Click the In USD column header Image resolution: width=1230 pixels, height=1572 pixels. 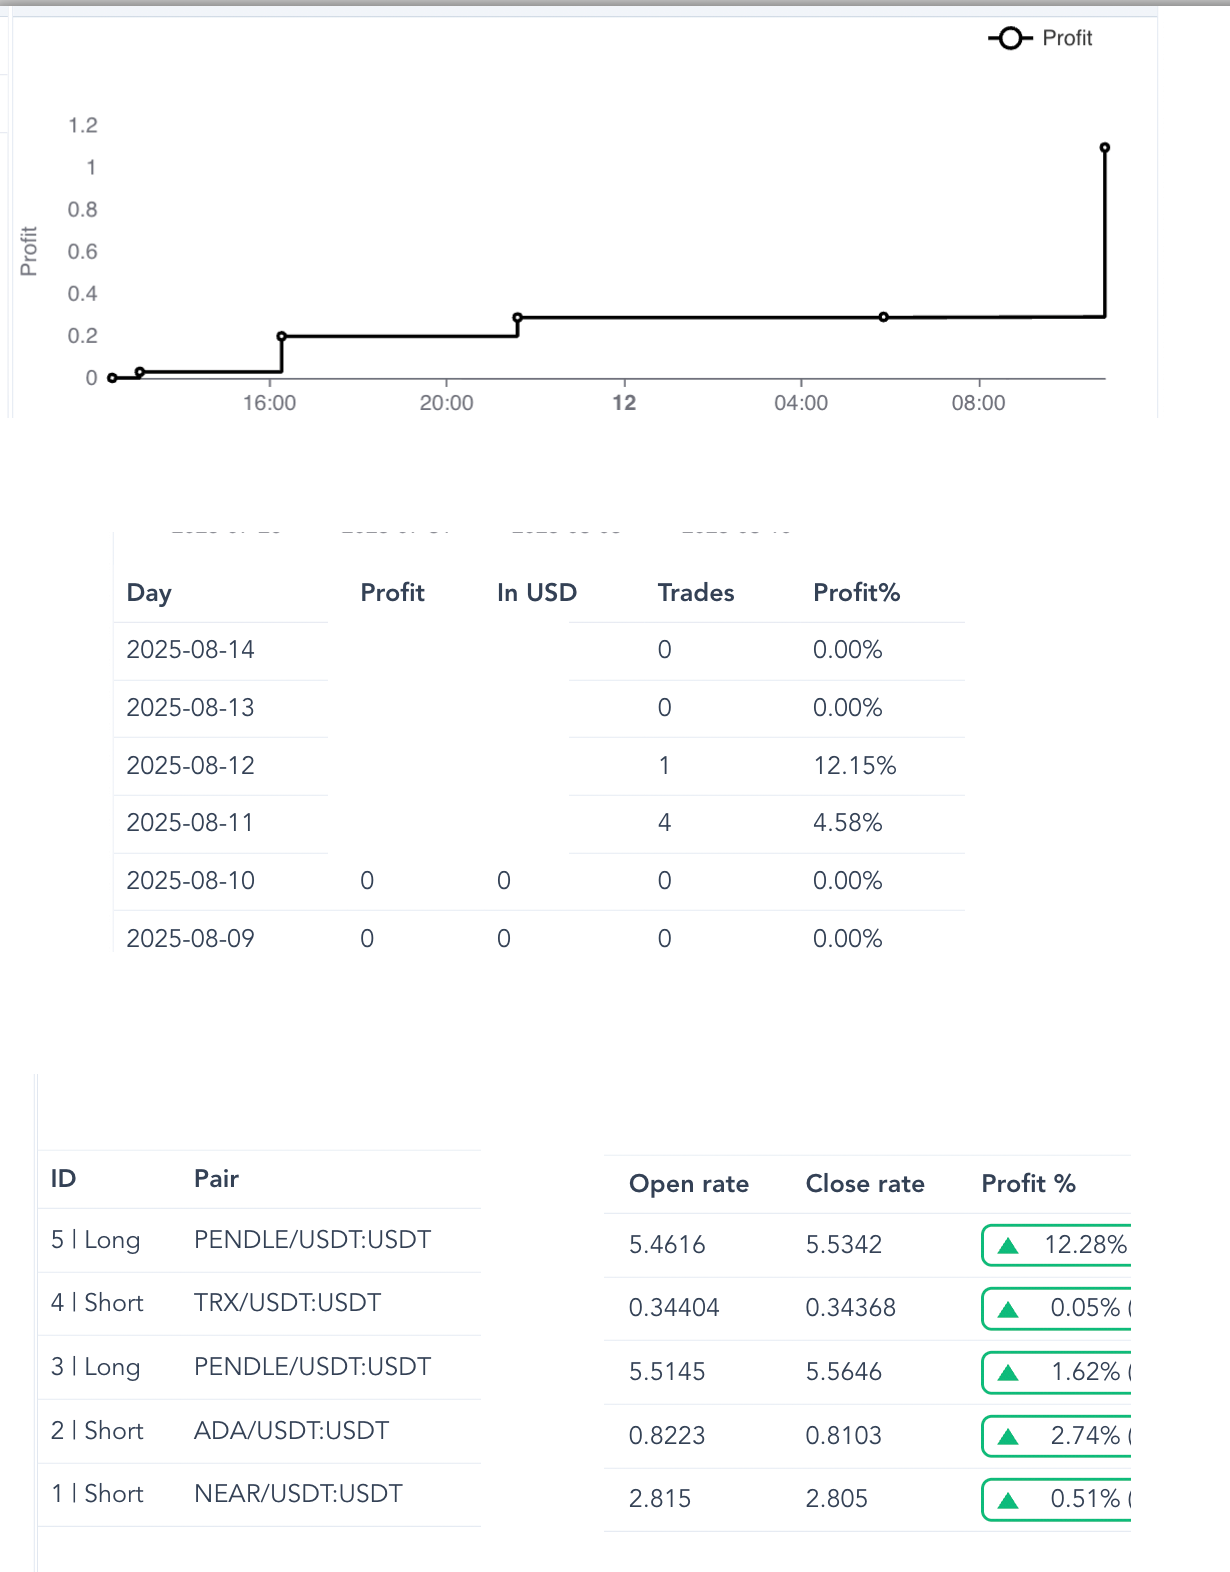click(x=537, y=593)
